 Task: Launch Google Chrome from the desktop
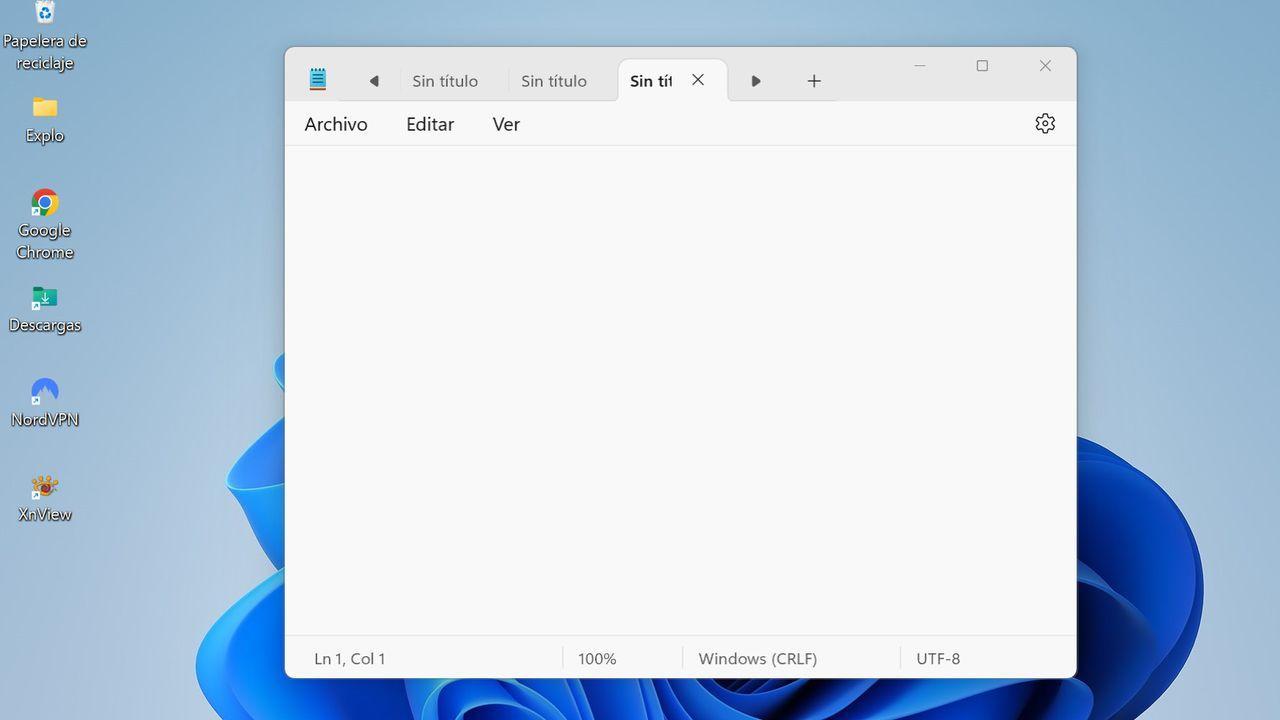pos(44,200)
